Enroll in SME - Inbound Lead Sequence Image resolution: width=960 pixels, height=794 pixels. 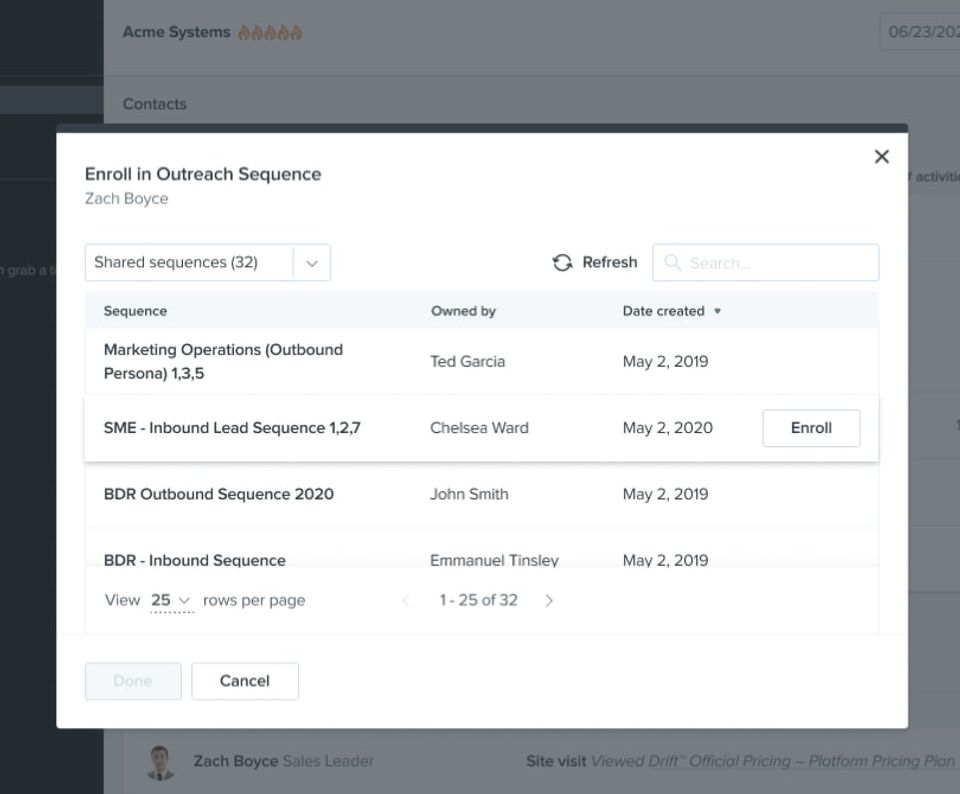(x=811, y=428)
